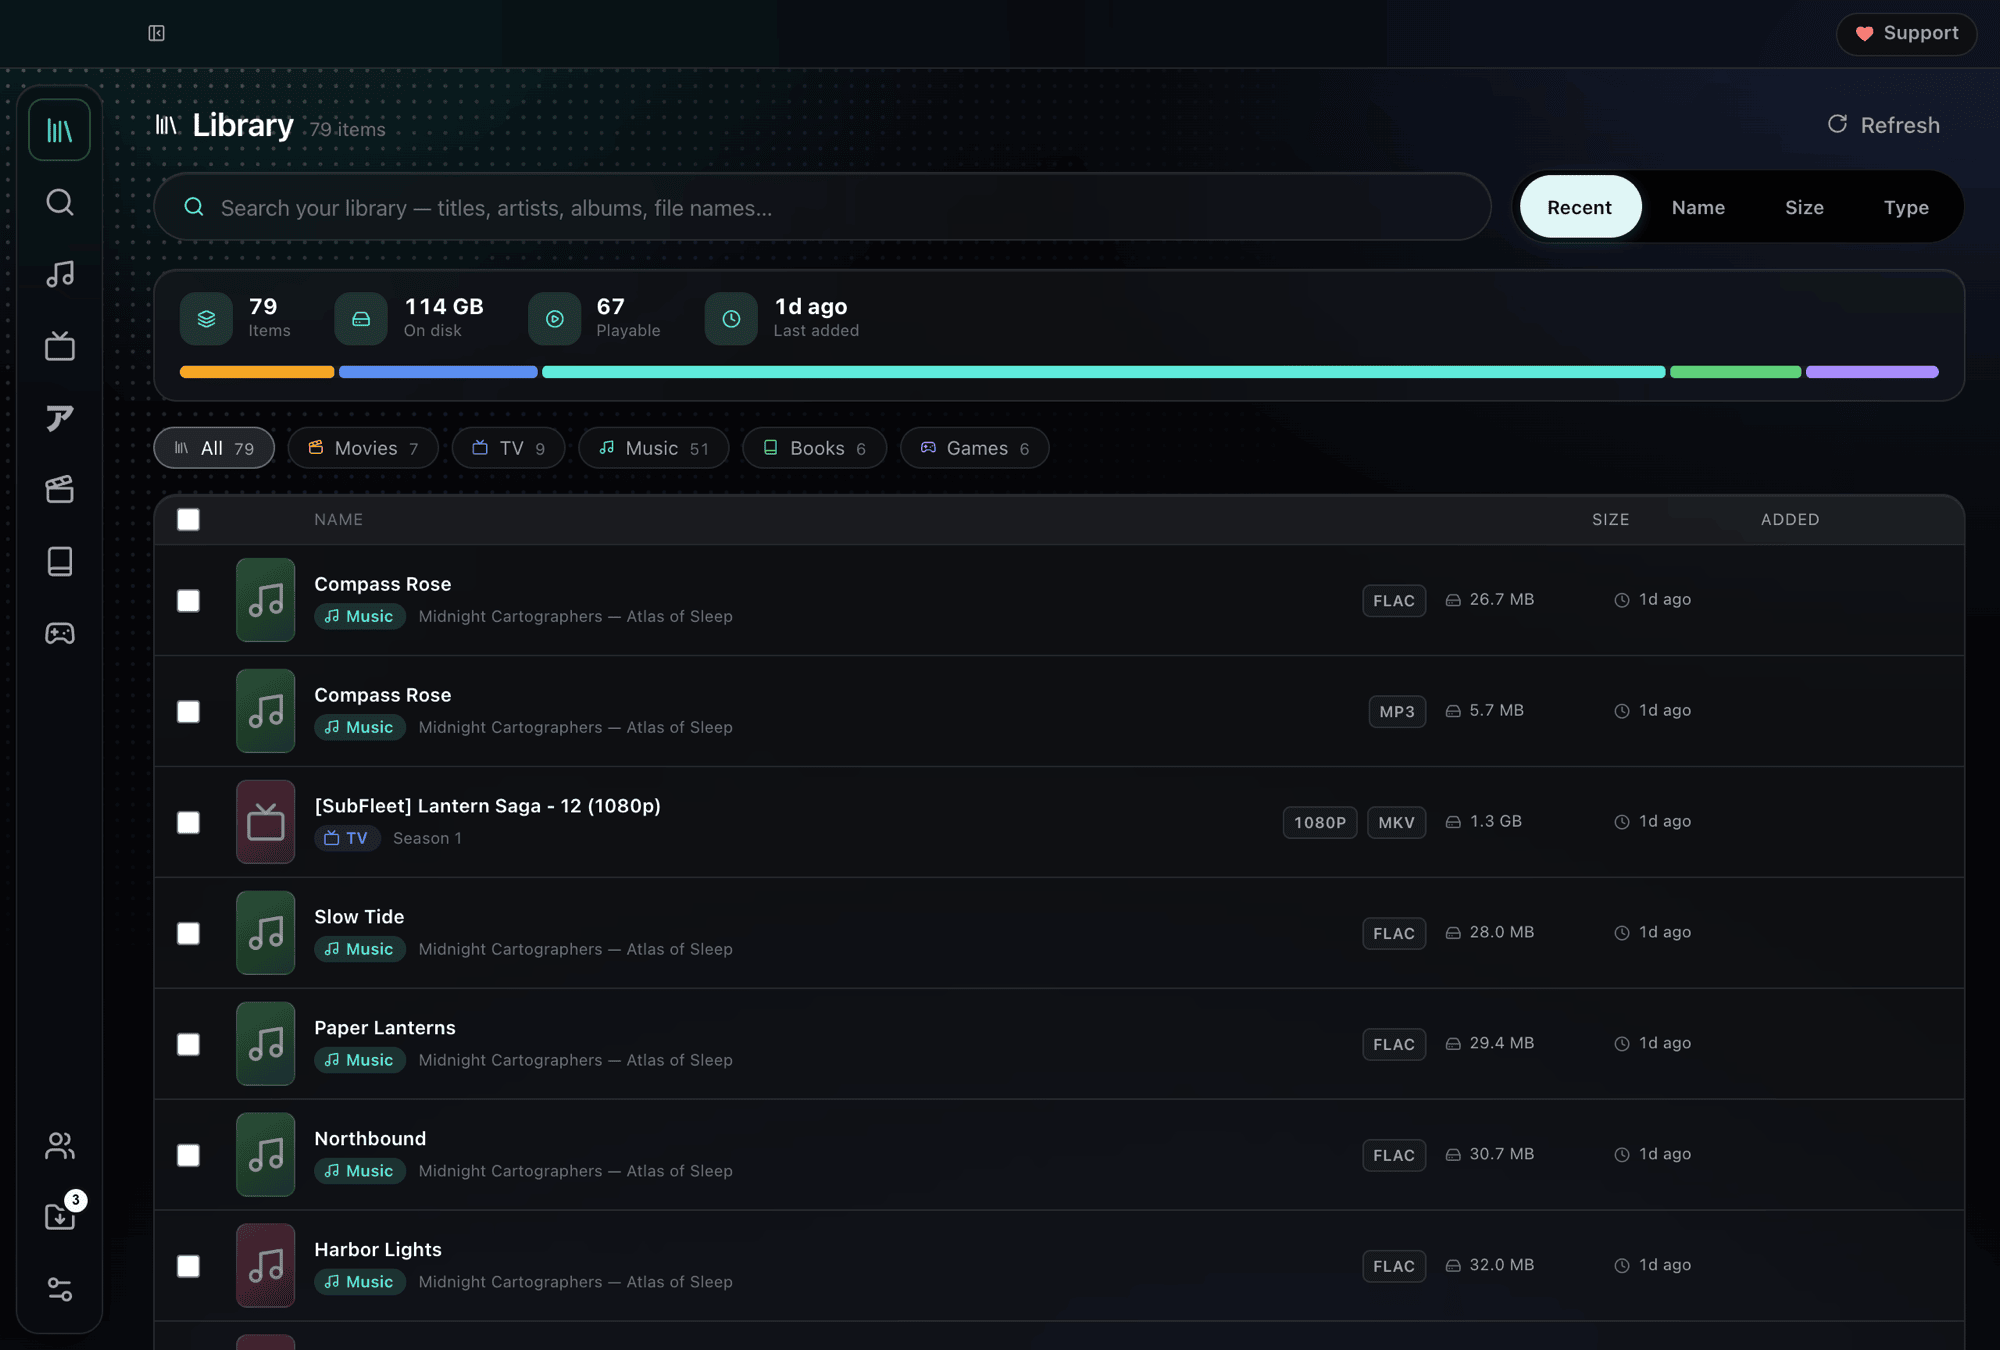Sort the library by Recent
Screen dimensions: 2000x1350
click(x=1580, y=207)
